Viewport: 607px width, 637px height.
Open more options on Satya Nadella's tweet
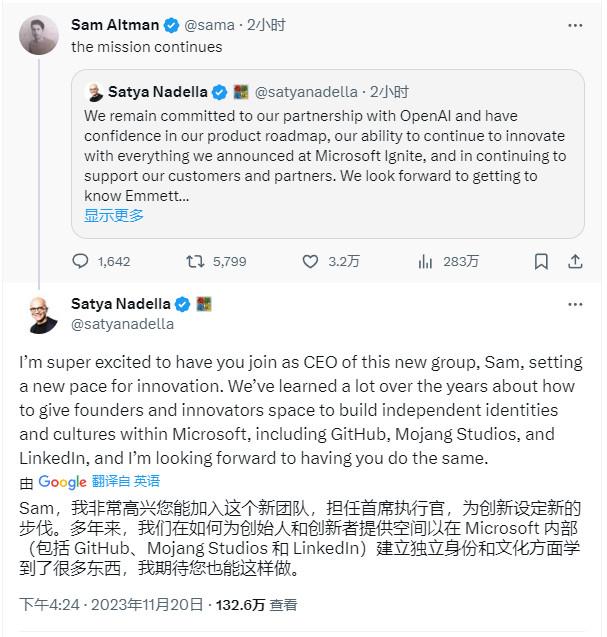(575, 304)
